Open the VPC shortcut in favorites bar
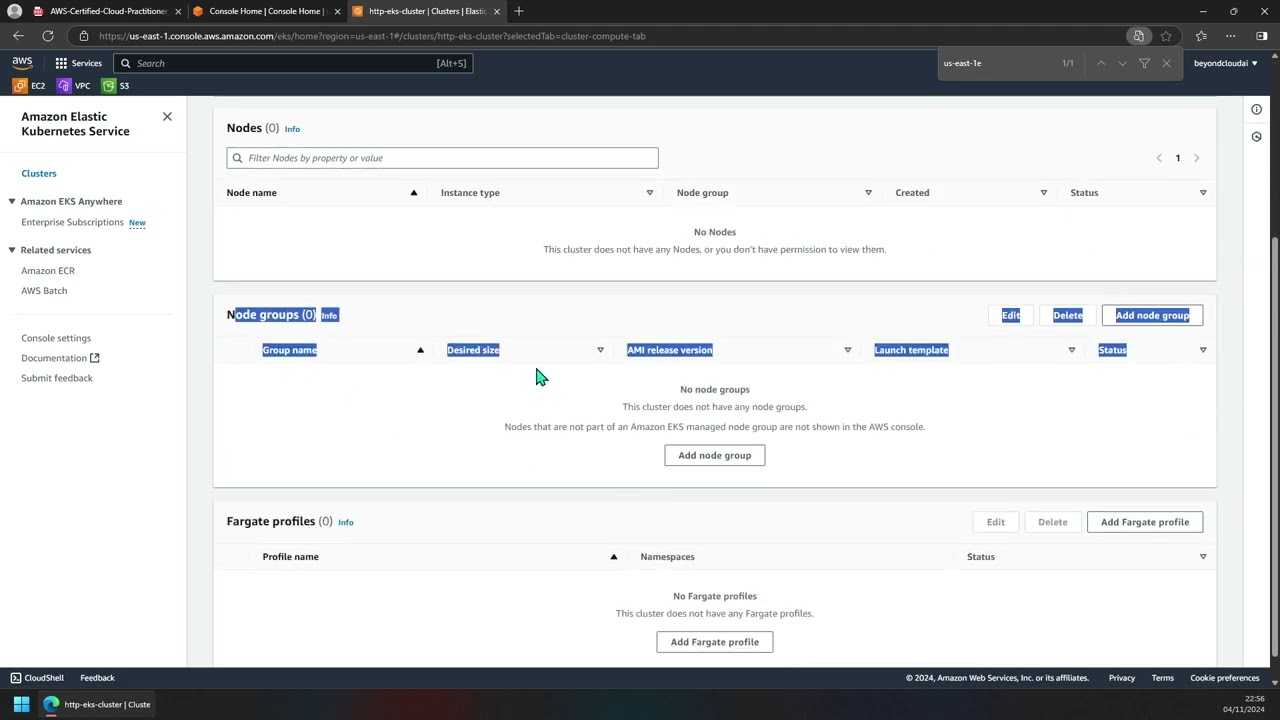This screenshot has height=720, width=1280. (74, 86)
